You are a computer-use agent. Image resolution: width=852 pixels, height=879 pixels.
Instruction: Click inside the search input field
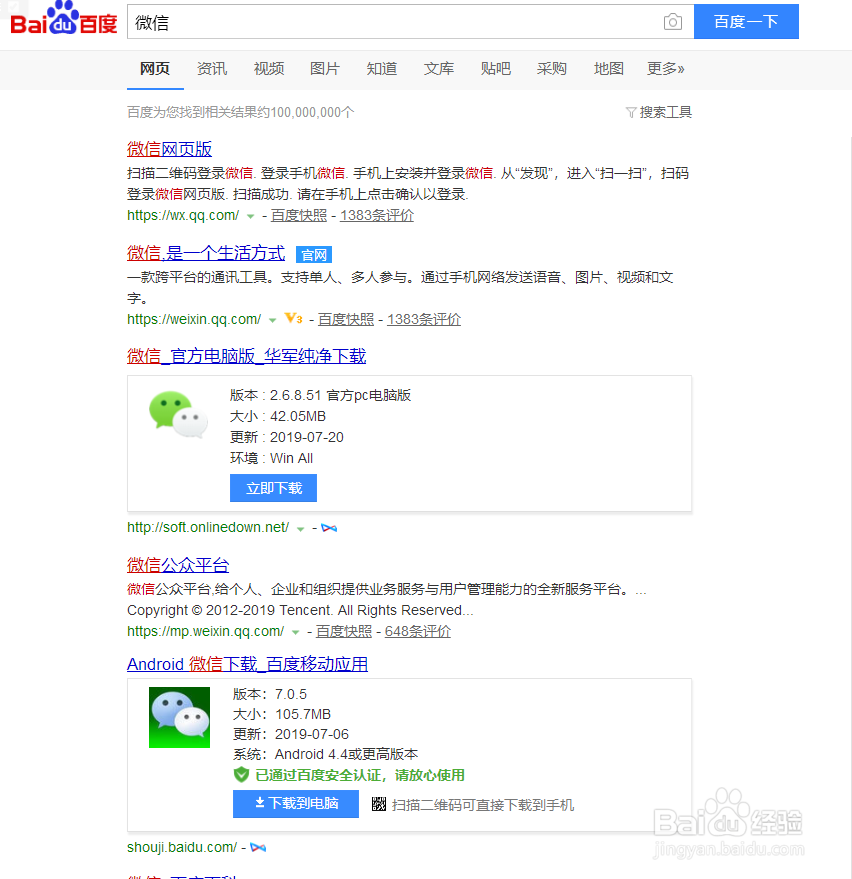400,21
